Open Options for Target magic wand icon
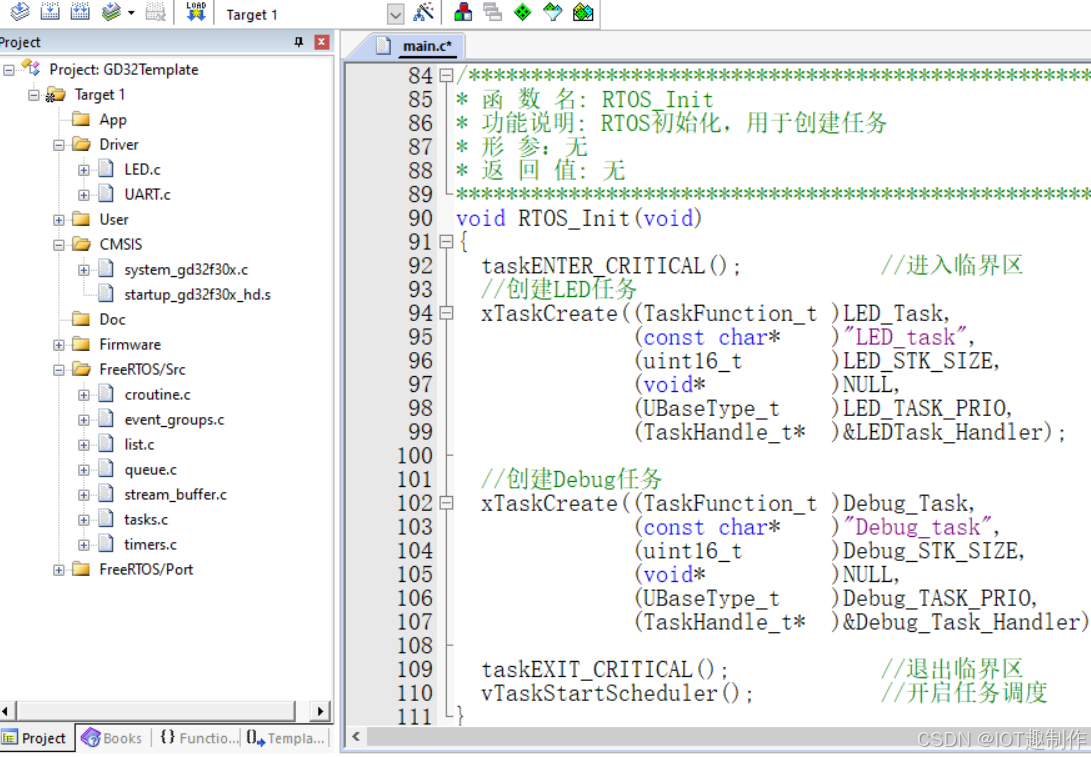The image size is (1091, 757). tap(423, 11)
